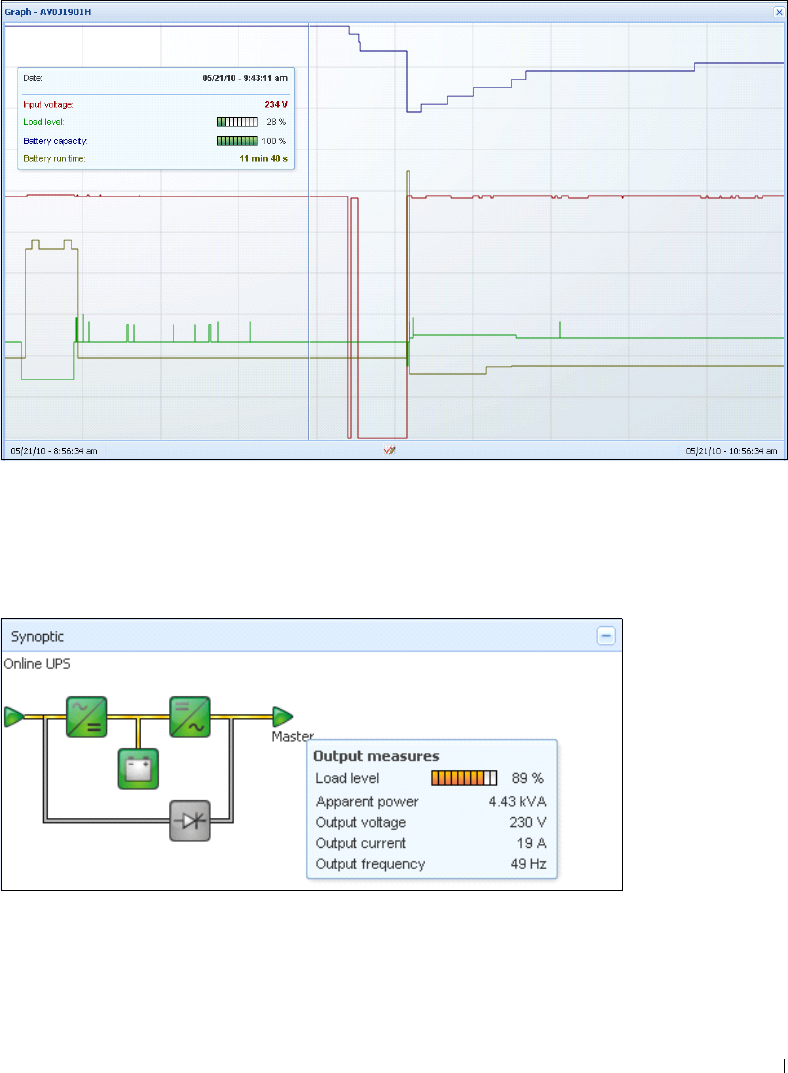
Task: Click the power event marker on timeline
Action: click(x=389, y=450)
